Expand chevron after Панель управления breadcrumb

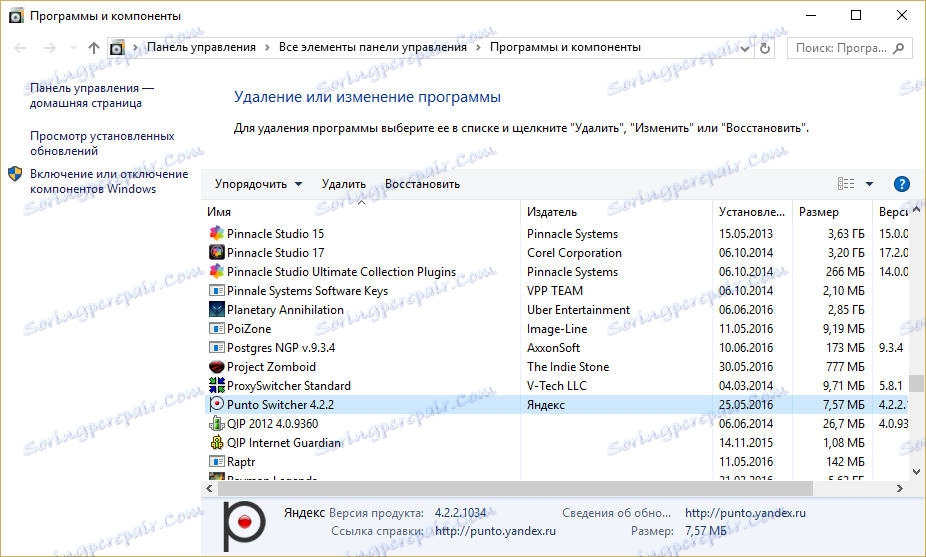pyautogui.click(x=267, y=47)
